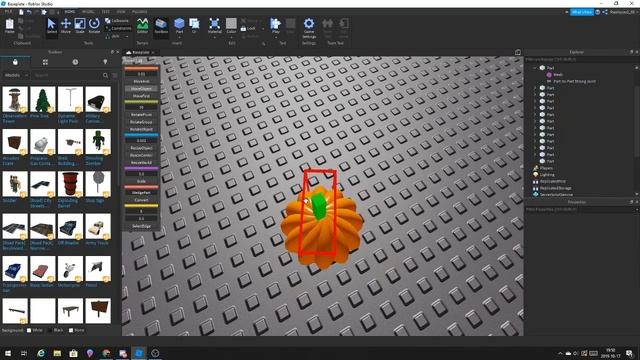Click the Undo arrow in title toolbar

click(x=29, y=12)
